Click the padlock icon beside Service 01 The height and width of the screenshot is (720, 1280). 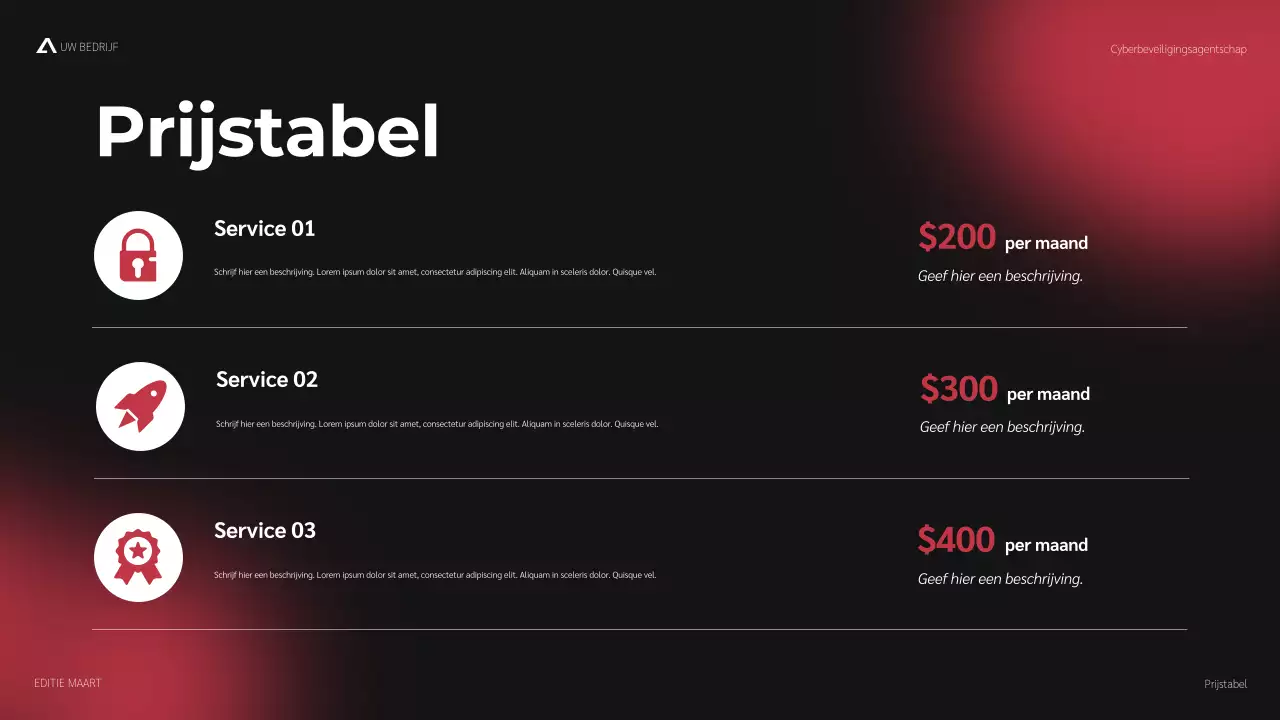click(x=138, y=255)
